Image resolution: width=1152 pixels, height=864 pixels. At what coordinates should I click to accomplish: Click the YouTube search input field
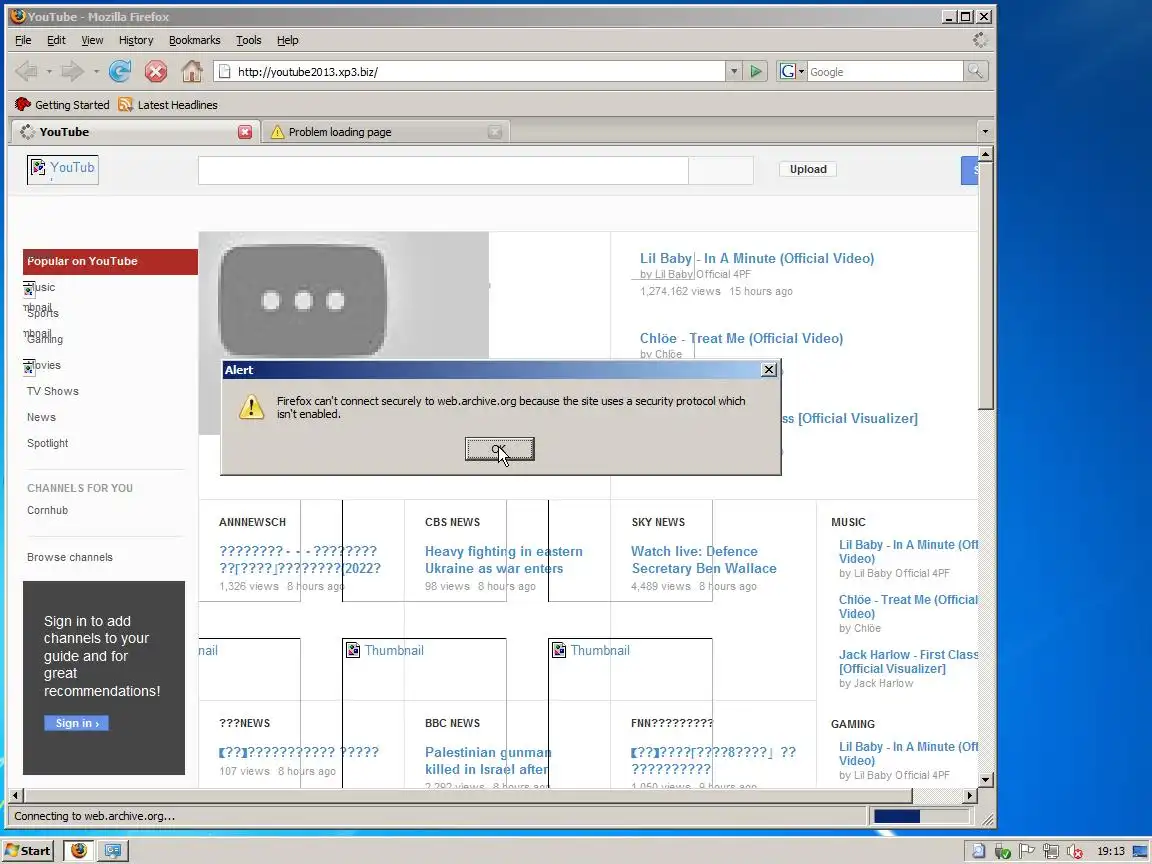point(443,170)
